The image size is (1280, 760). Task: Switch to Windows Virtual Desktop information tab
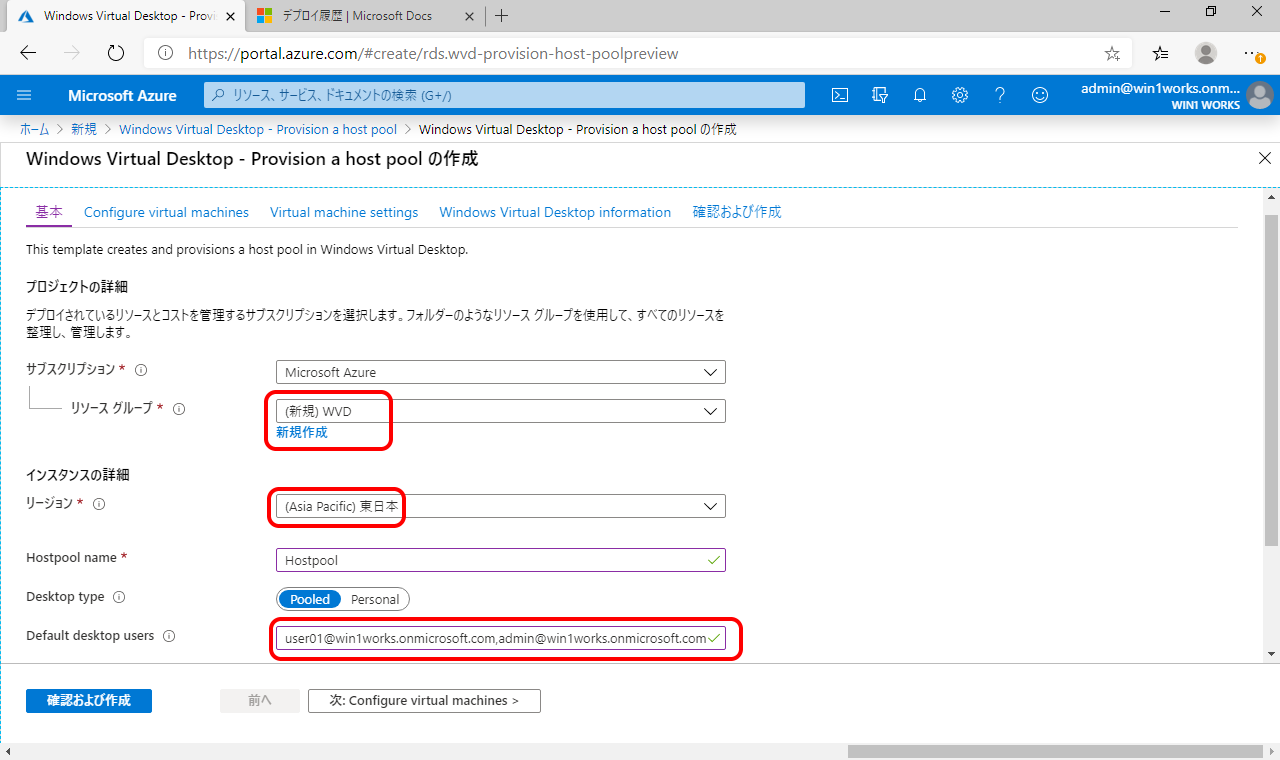555,212
